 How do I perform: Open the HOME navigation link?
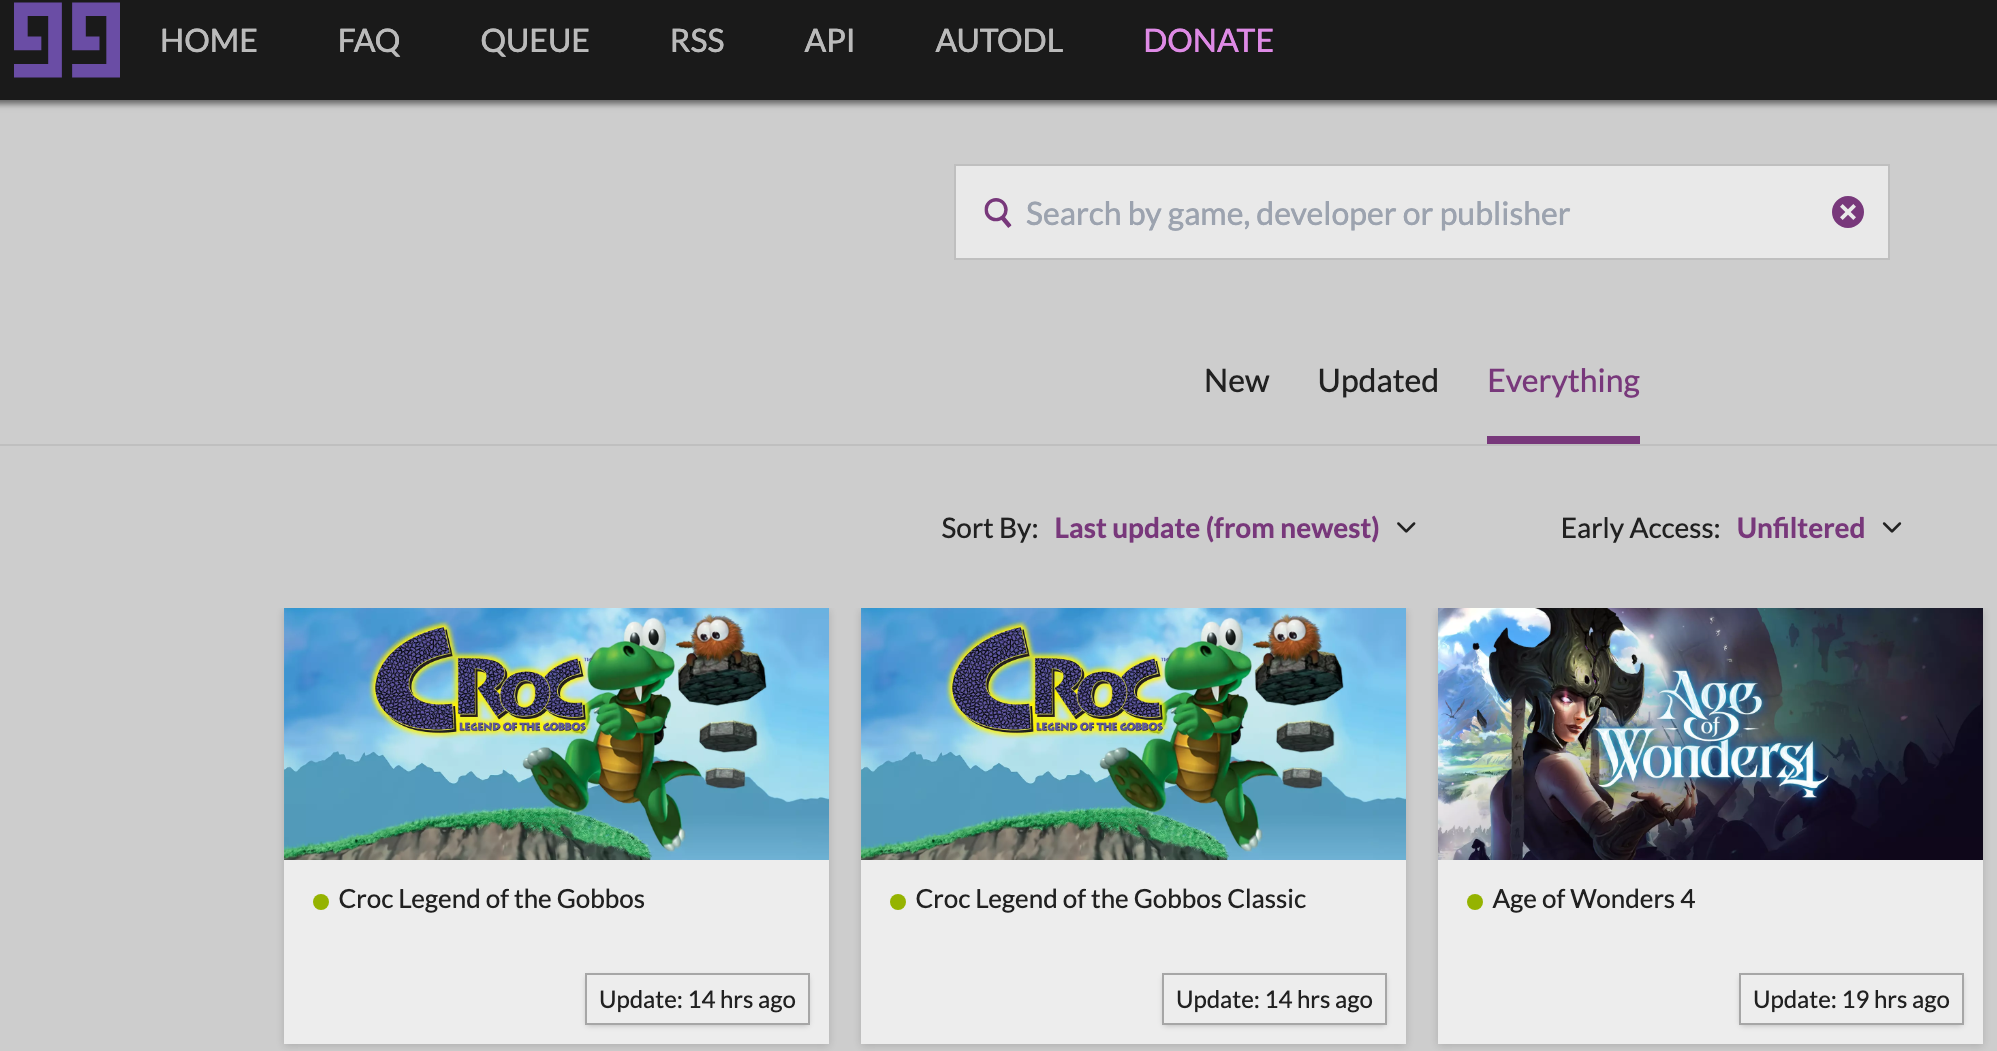click(x=208, y=41)
